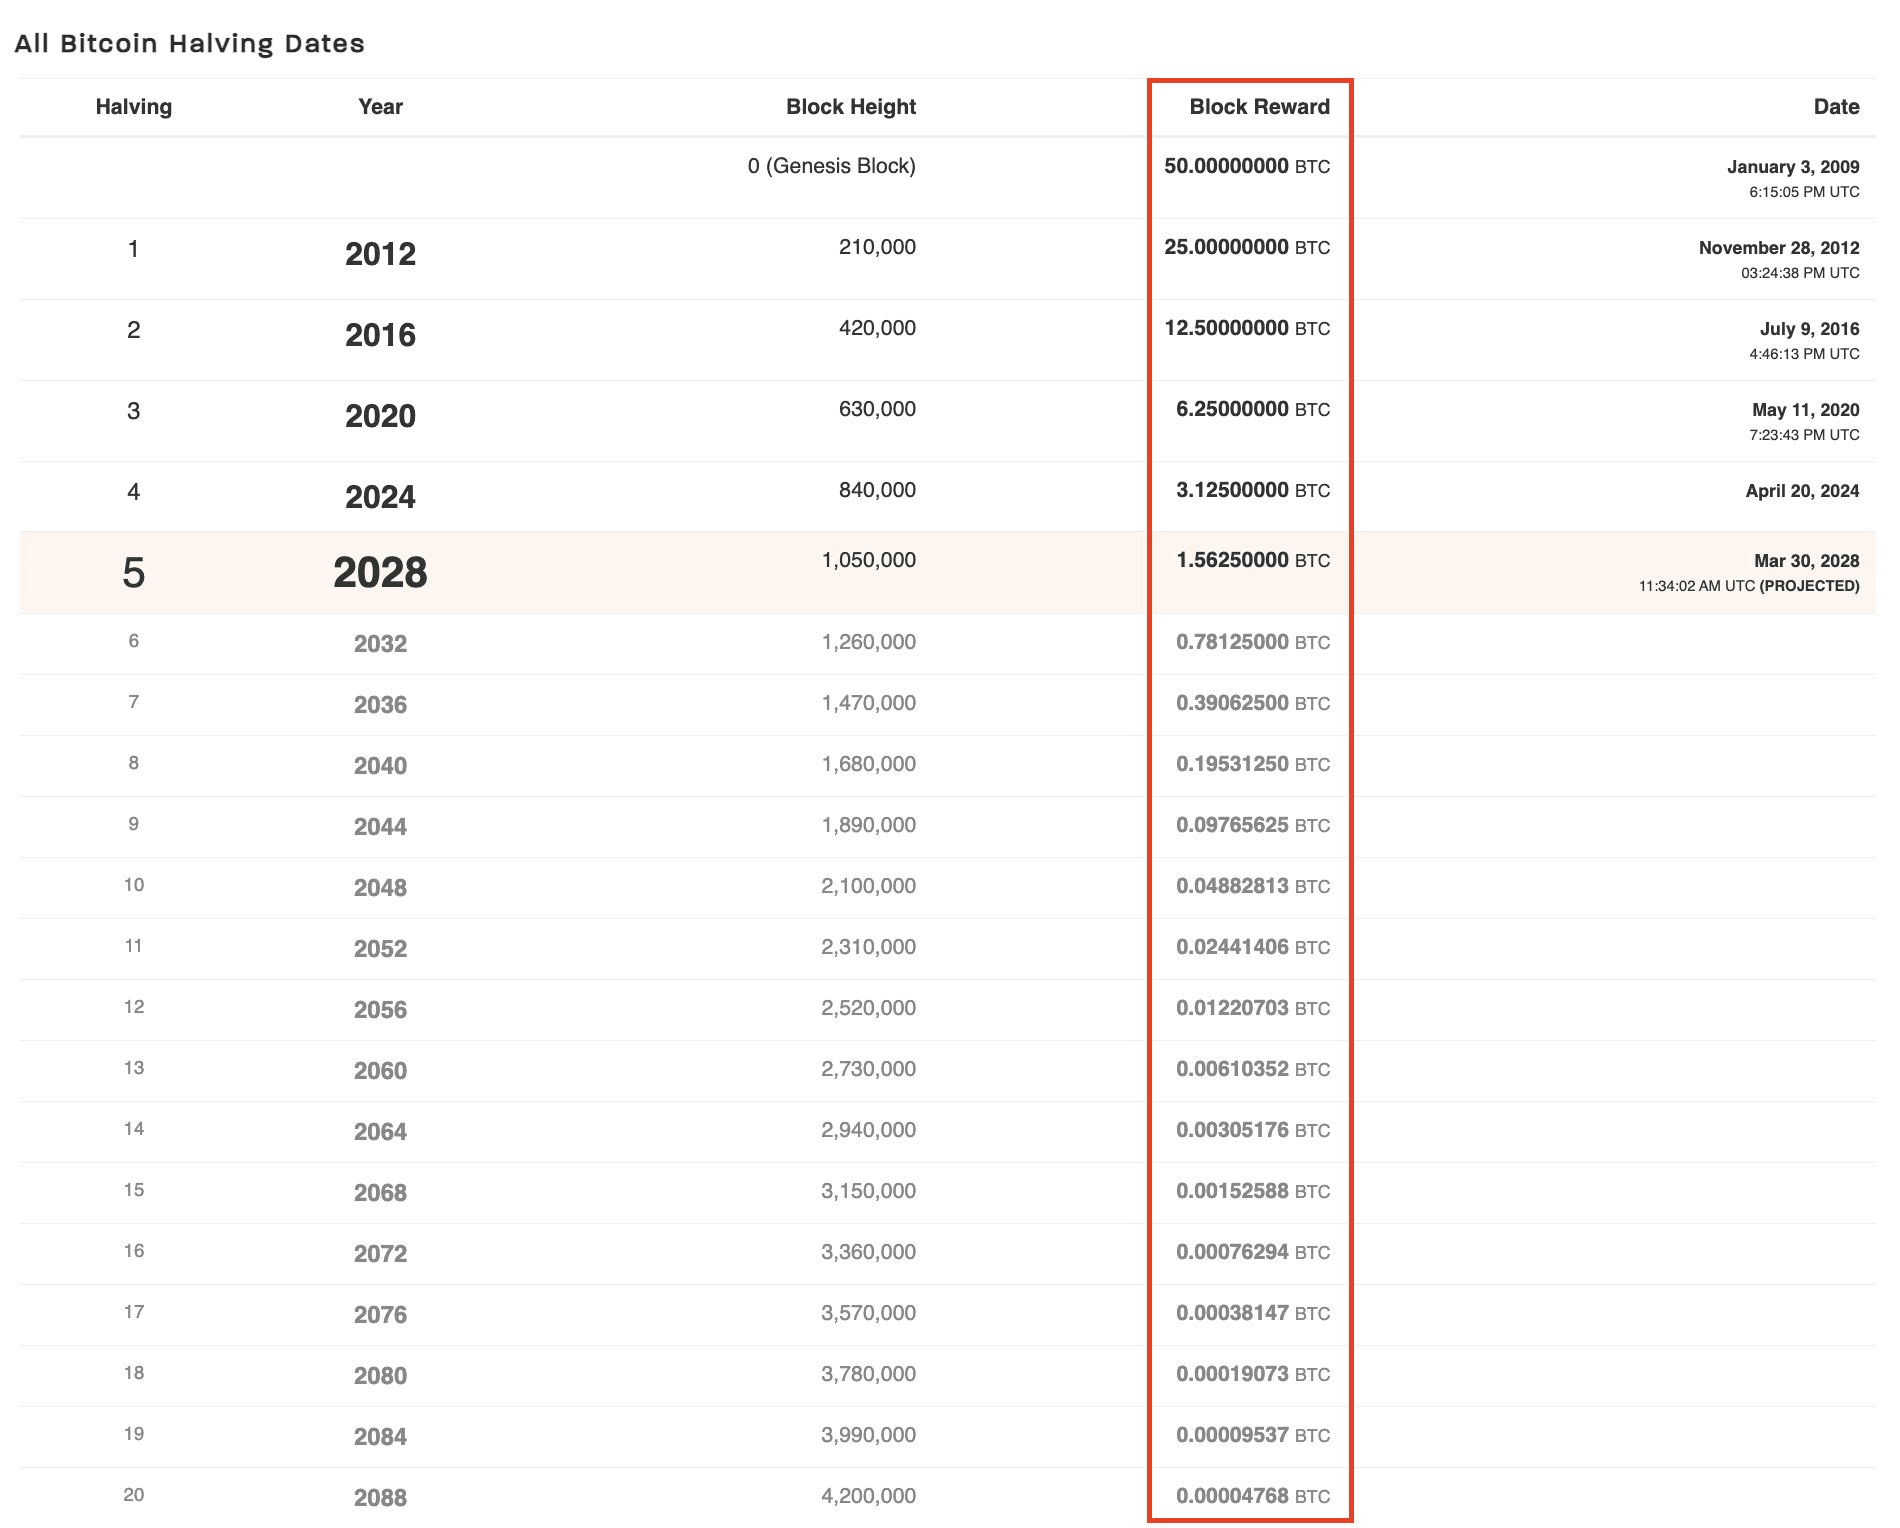Click the year 2056 cell
The image size is (1900, 1528).
[x=380, y=1010]
